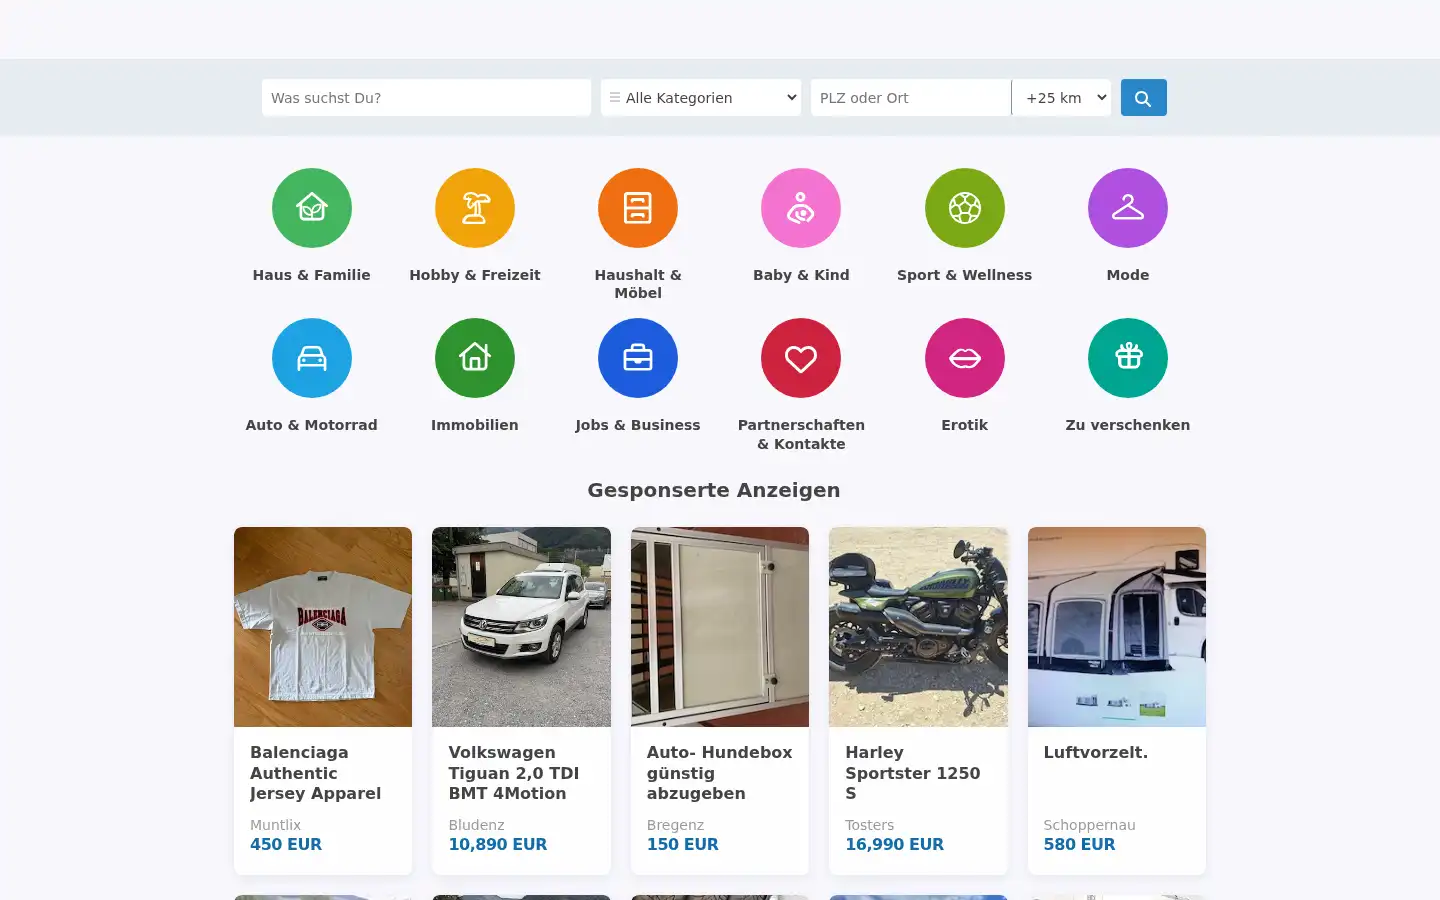
Task: Open the Mode hanger icon
Action: (x=1128, y=208)
